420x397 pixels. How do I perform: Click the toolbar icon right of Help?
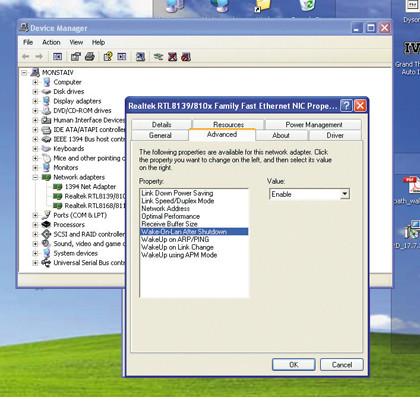[122, 57]
